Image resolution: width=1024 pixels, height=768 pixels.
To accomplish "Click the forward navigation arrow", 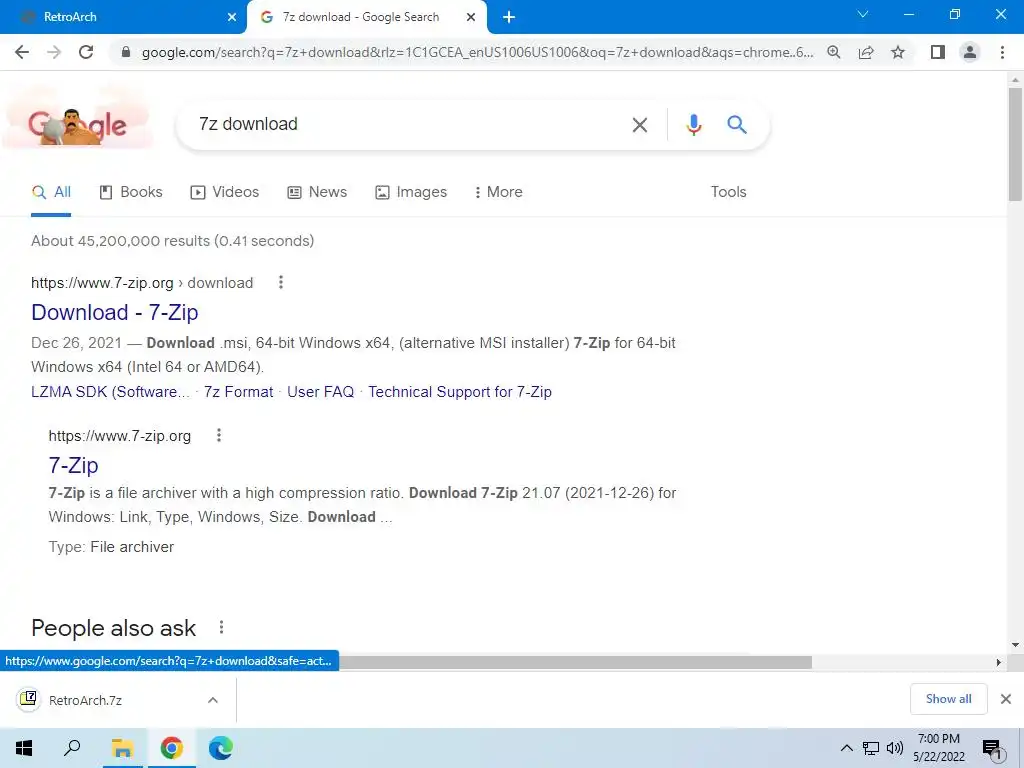I will point(54,52).
